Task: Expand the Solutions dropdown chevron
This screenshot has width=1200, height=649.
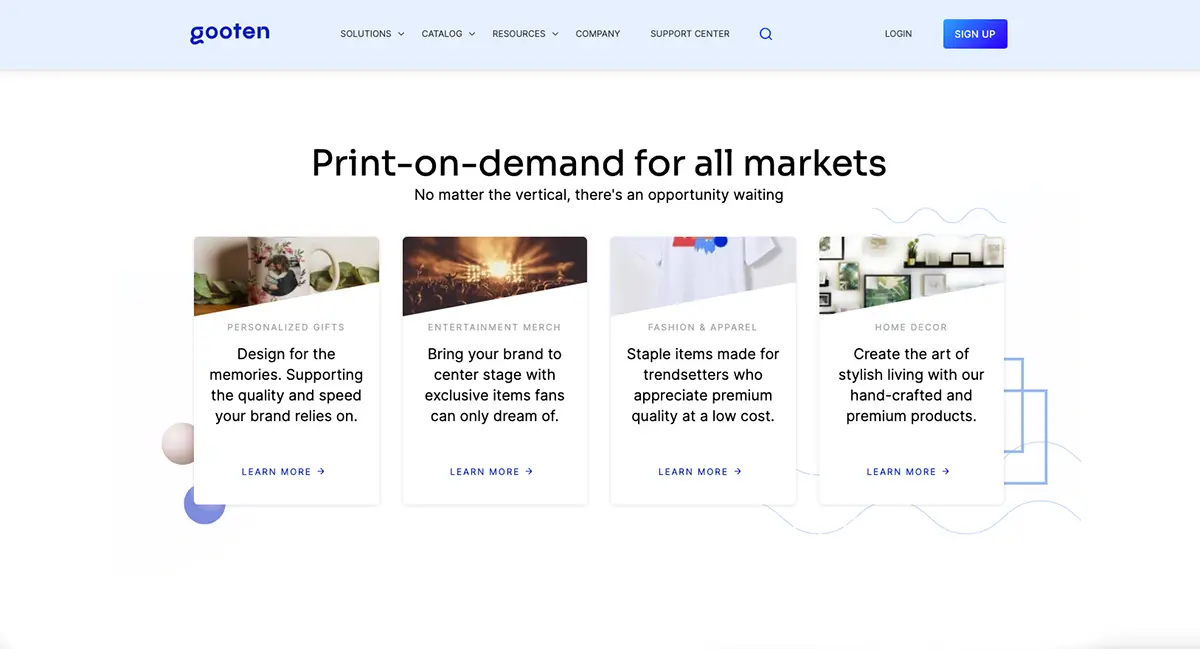Action: pyautogui.click(x=401, y=34)
